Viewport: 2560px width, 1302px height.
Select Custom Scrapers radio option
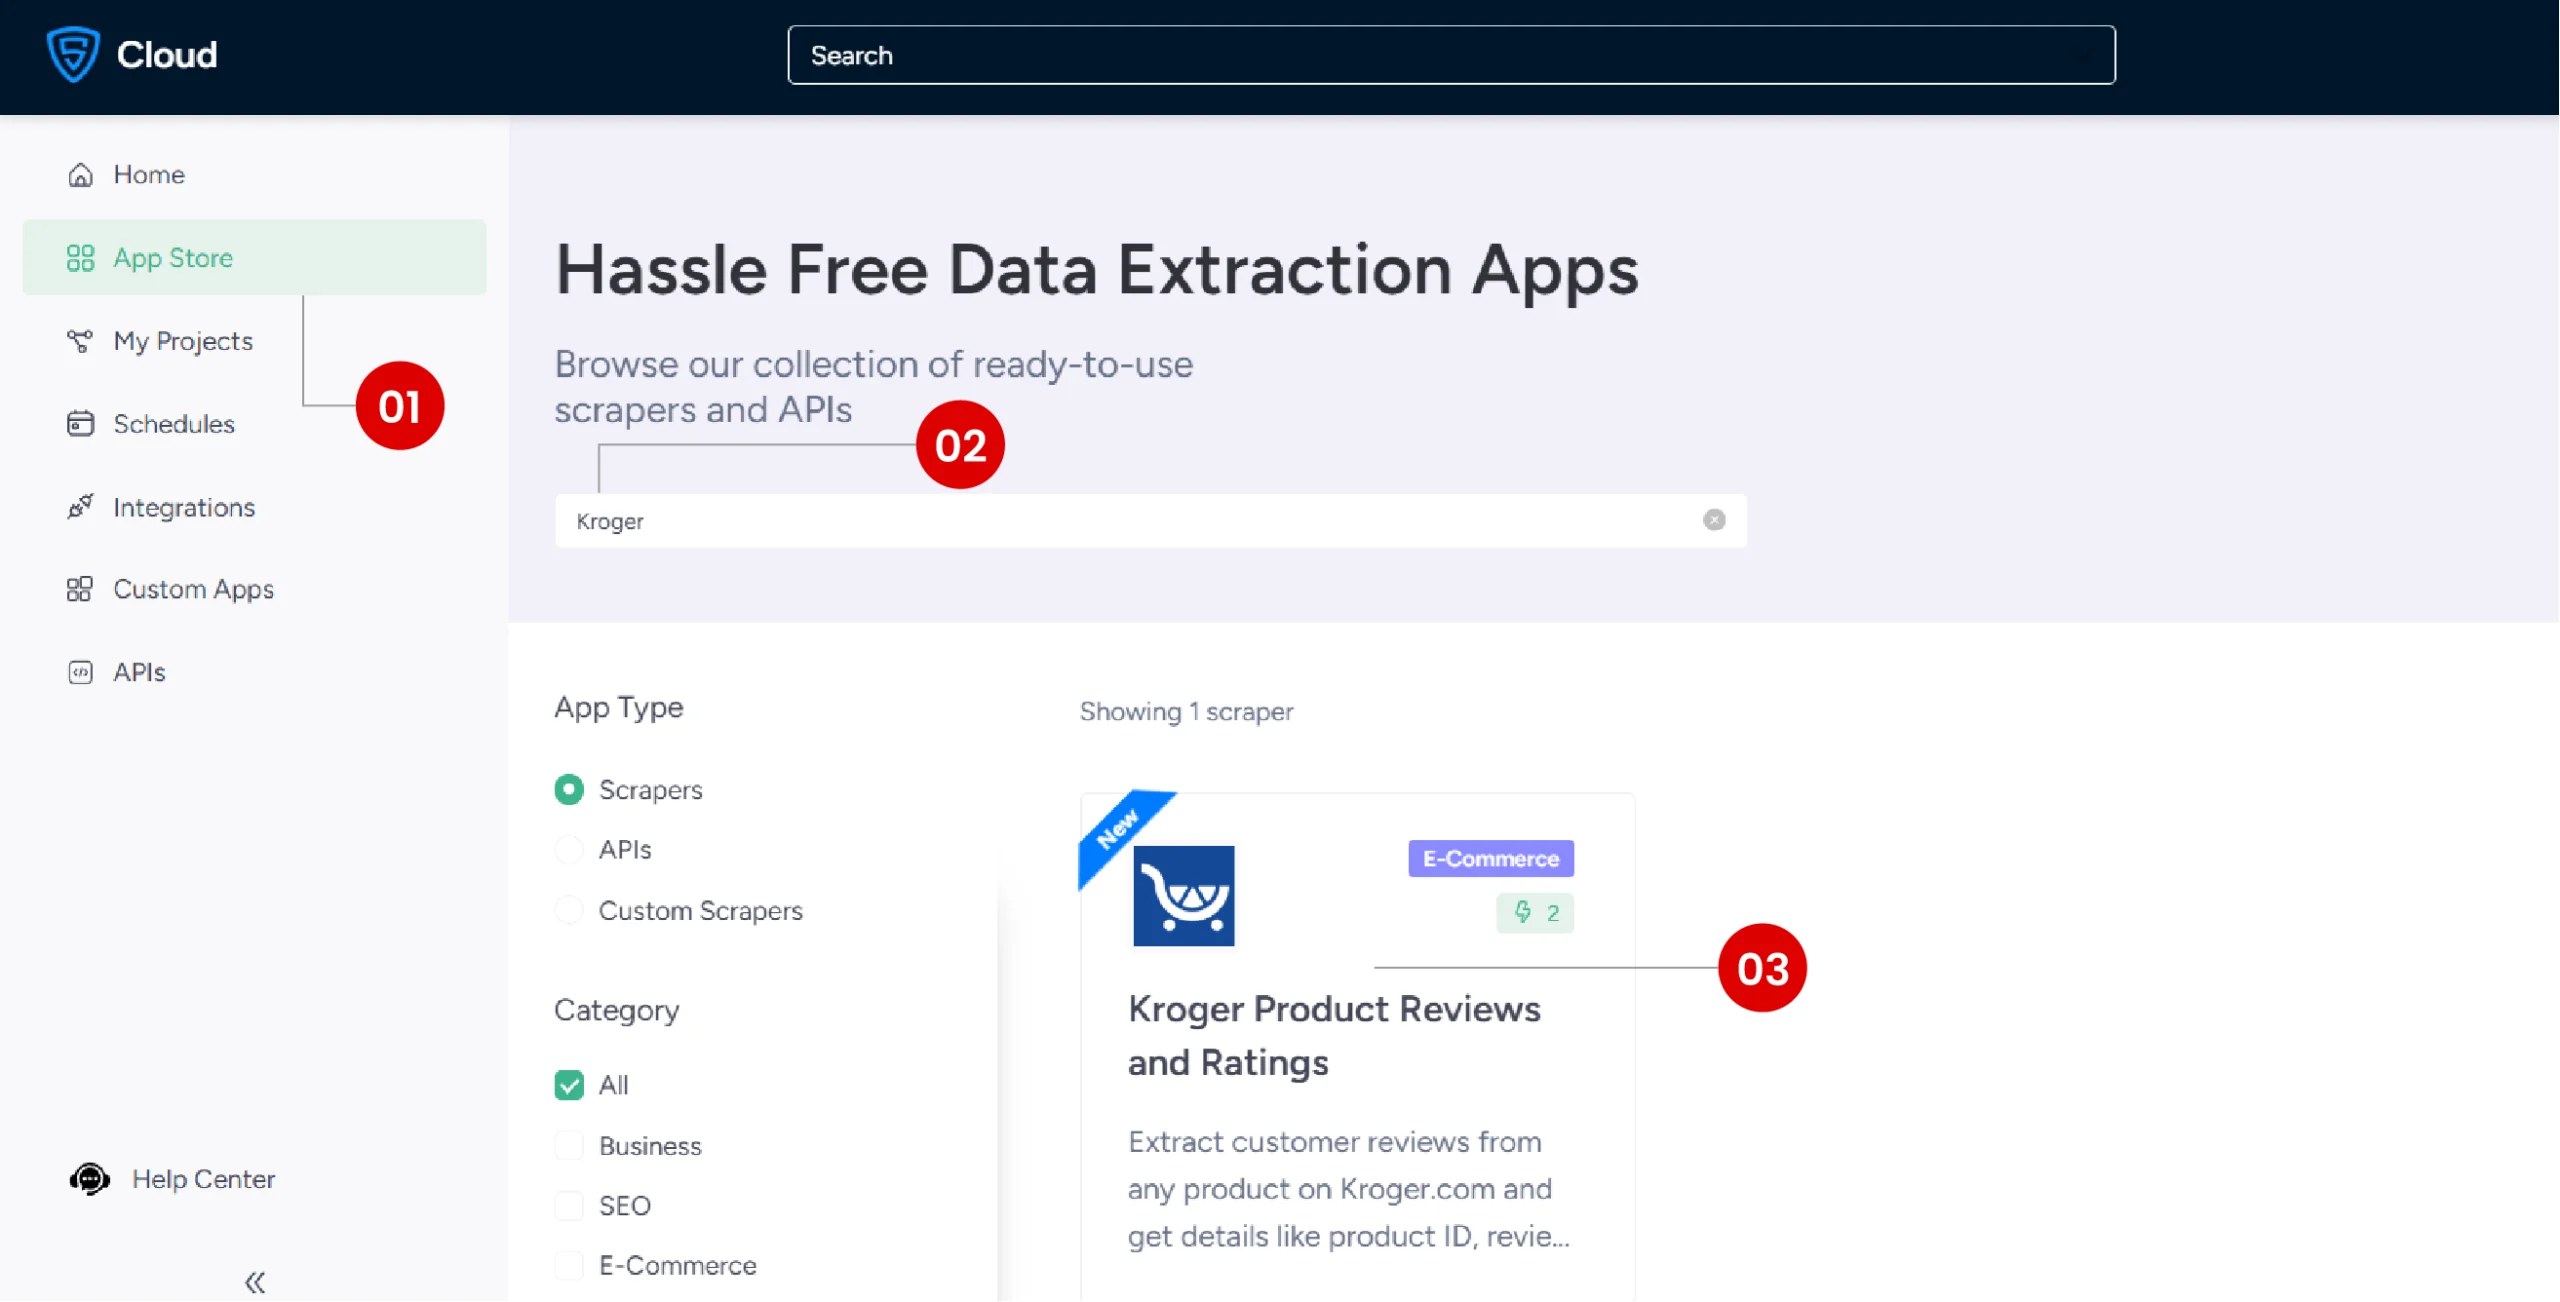coord(569,910)
